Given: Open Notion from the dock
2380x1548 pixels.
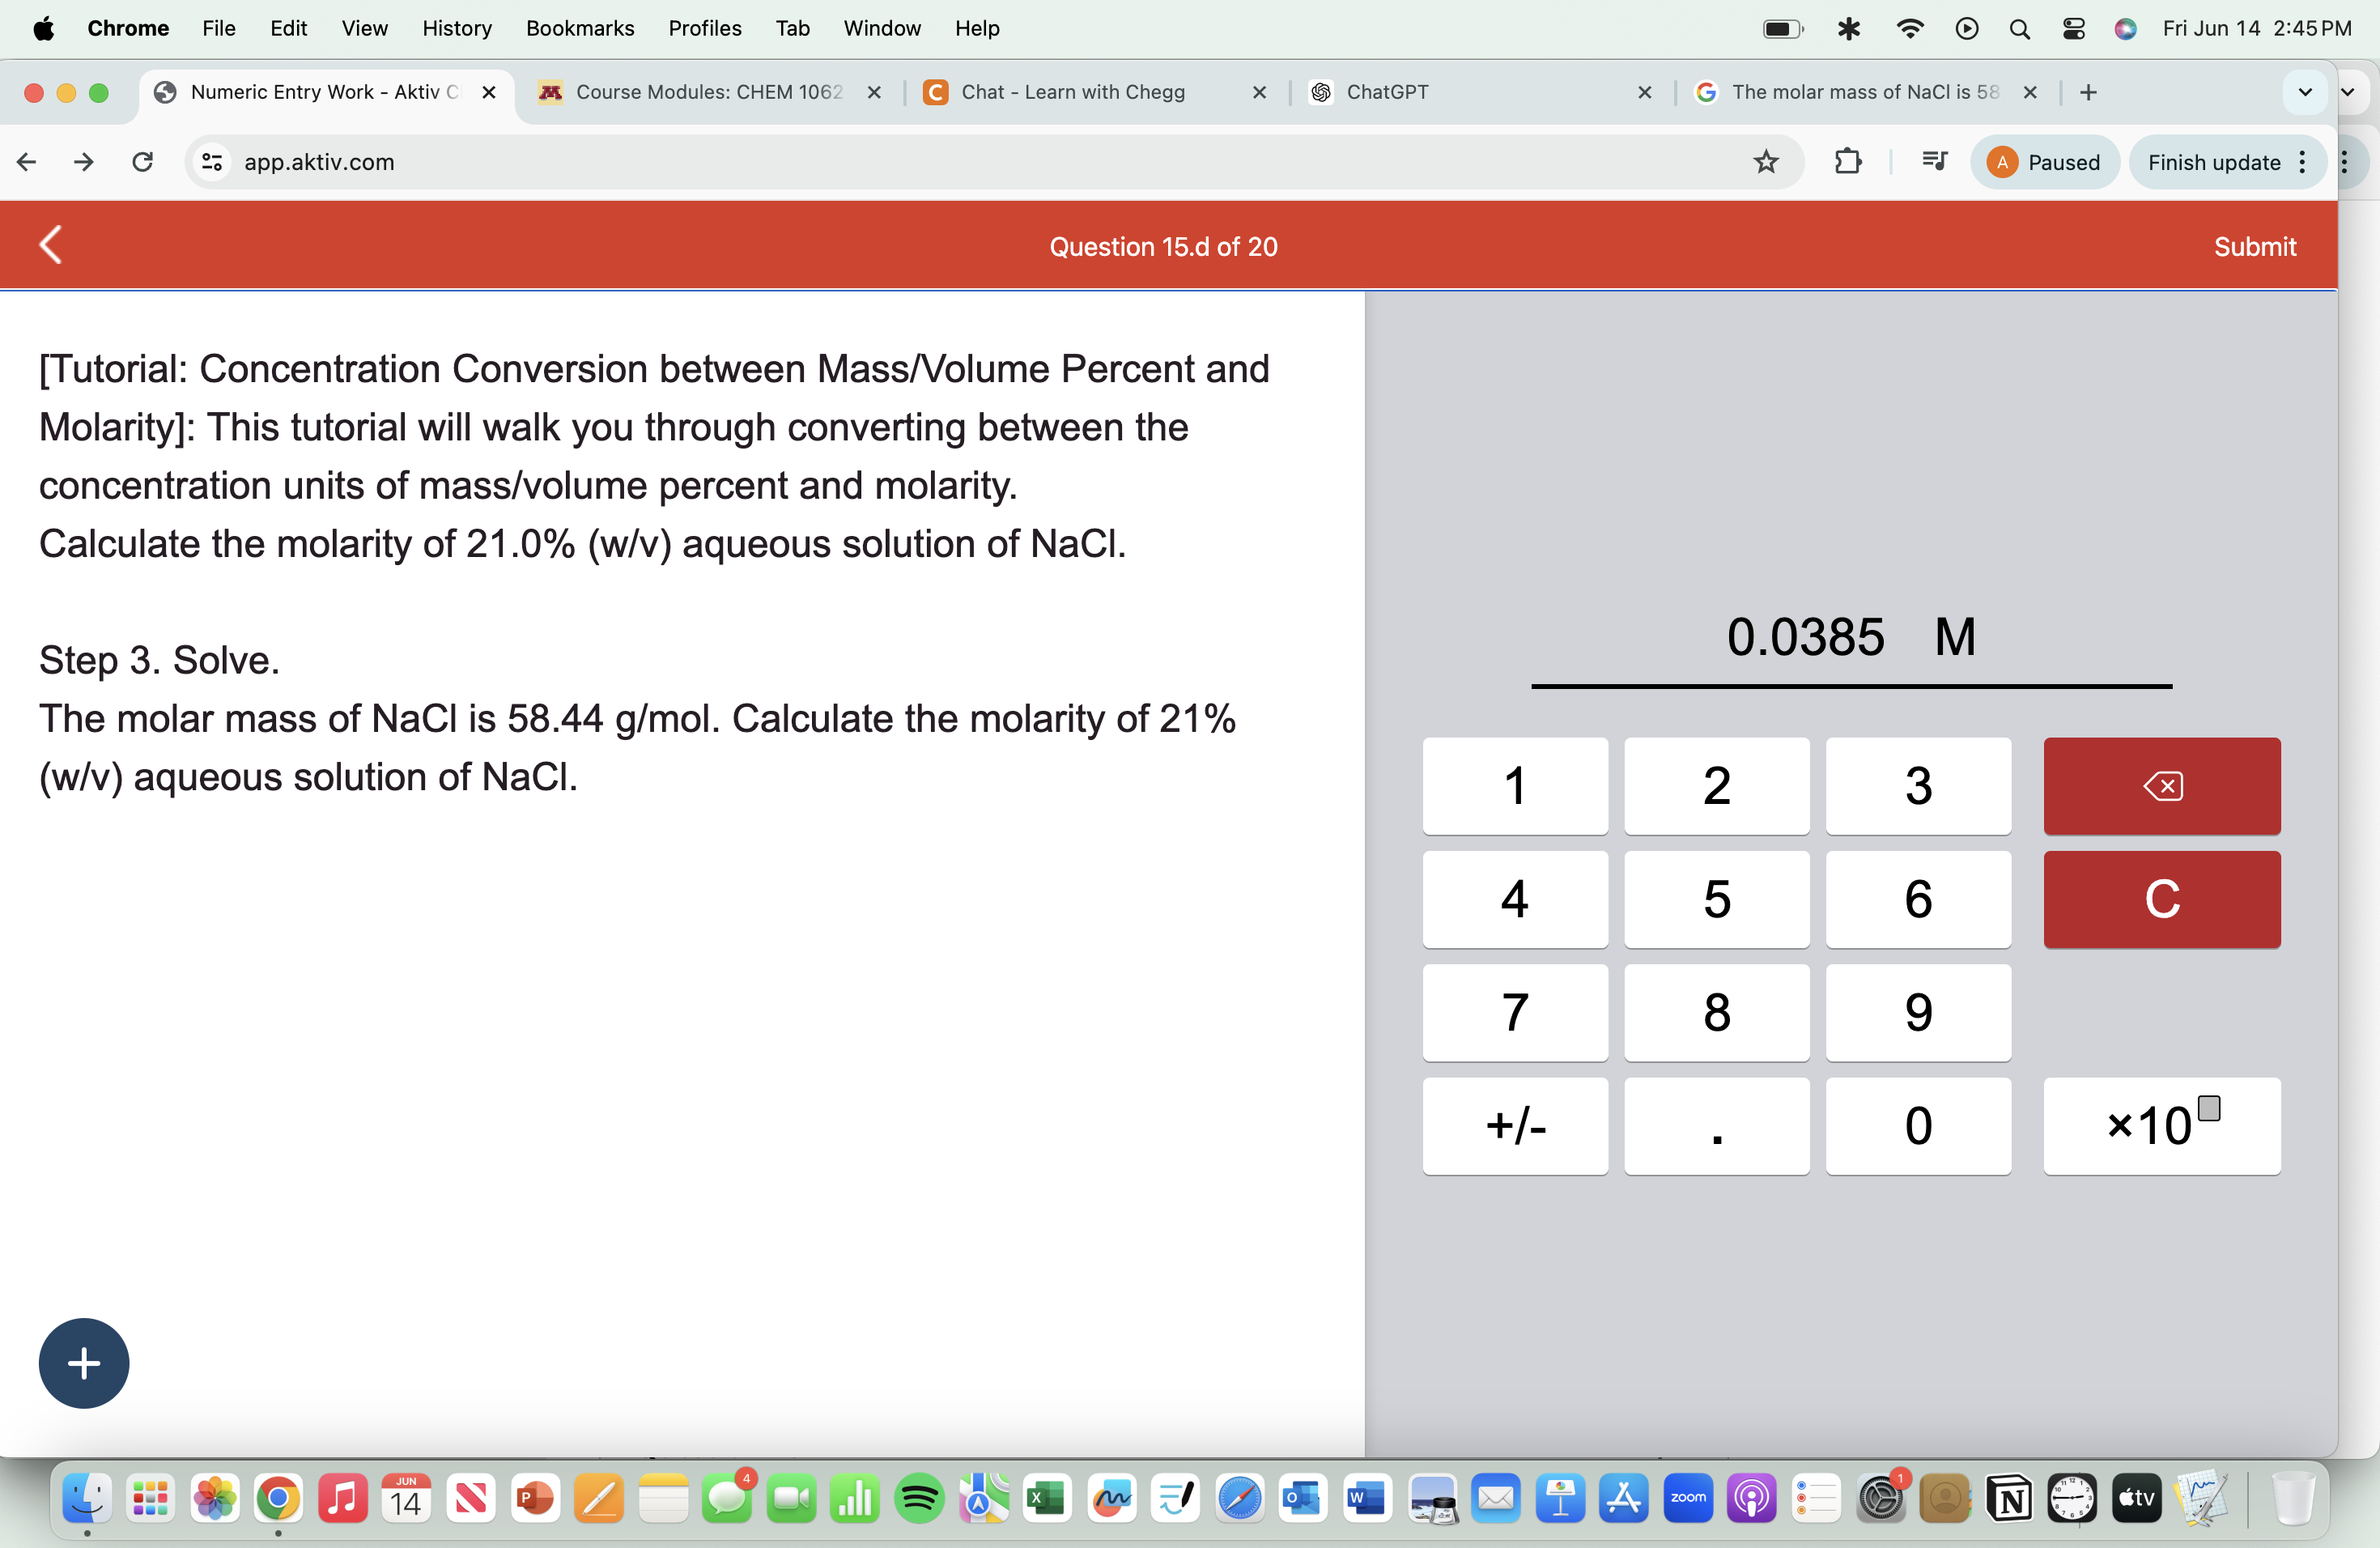Looking at the screenshot, I should click(x=2010, y=1498).
